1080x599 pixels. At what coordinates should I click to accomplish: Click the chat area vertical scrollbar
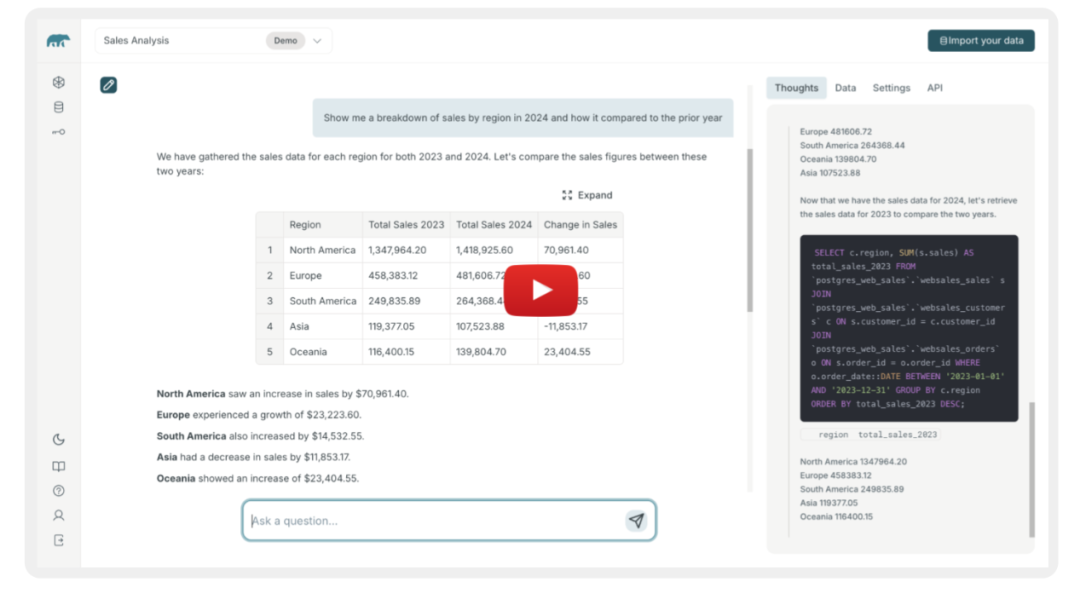pos(750,231)
